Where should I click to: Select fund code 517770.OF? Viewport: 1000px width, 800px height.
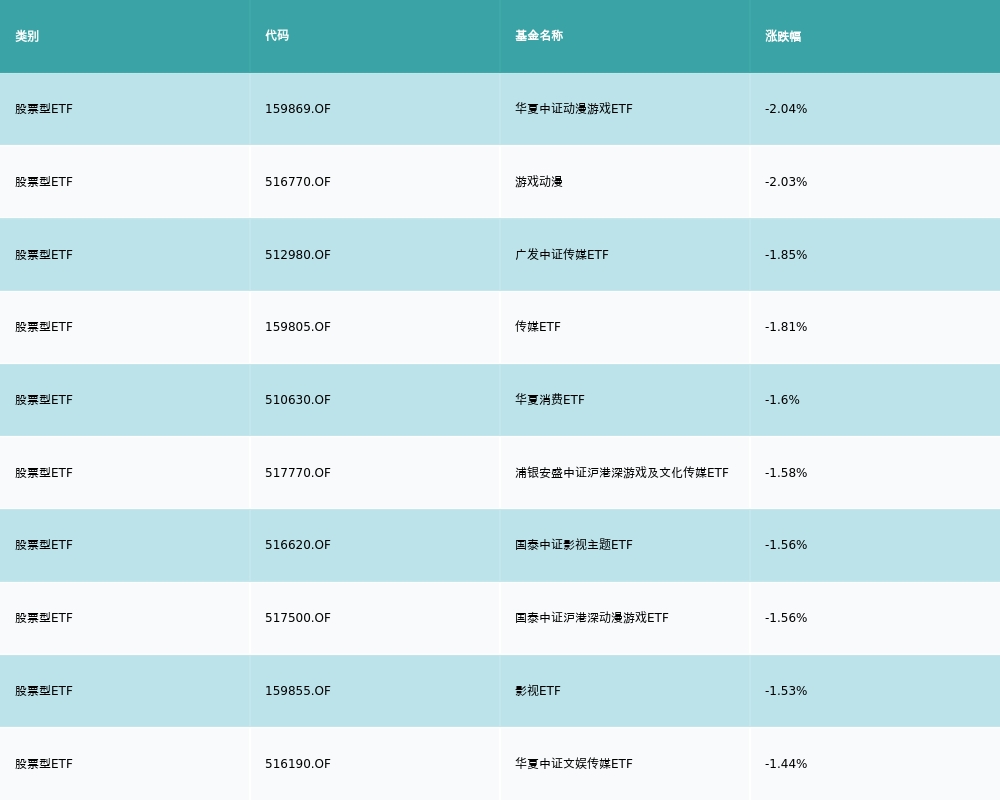pos(298,473)
